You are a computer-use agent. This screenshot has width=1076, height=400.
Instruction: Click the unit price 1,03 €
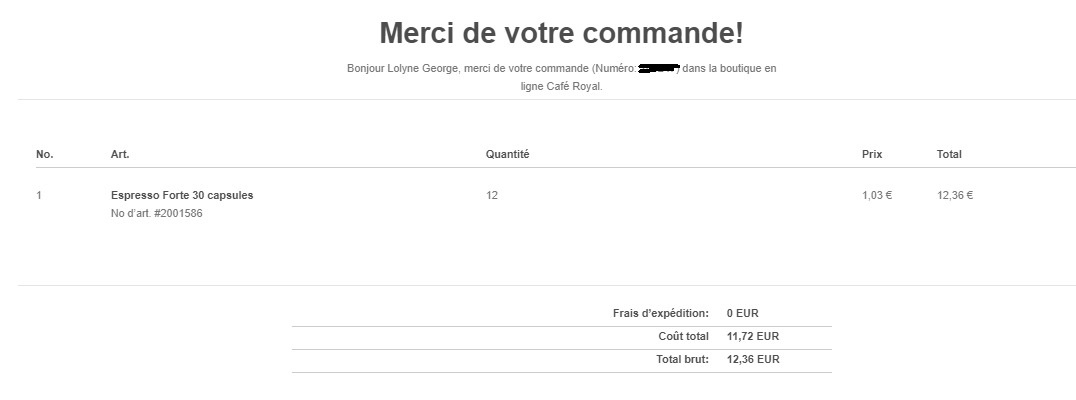coord(877,196)
